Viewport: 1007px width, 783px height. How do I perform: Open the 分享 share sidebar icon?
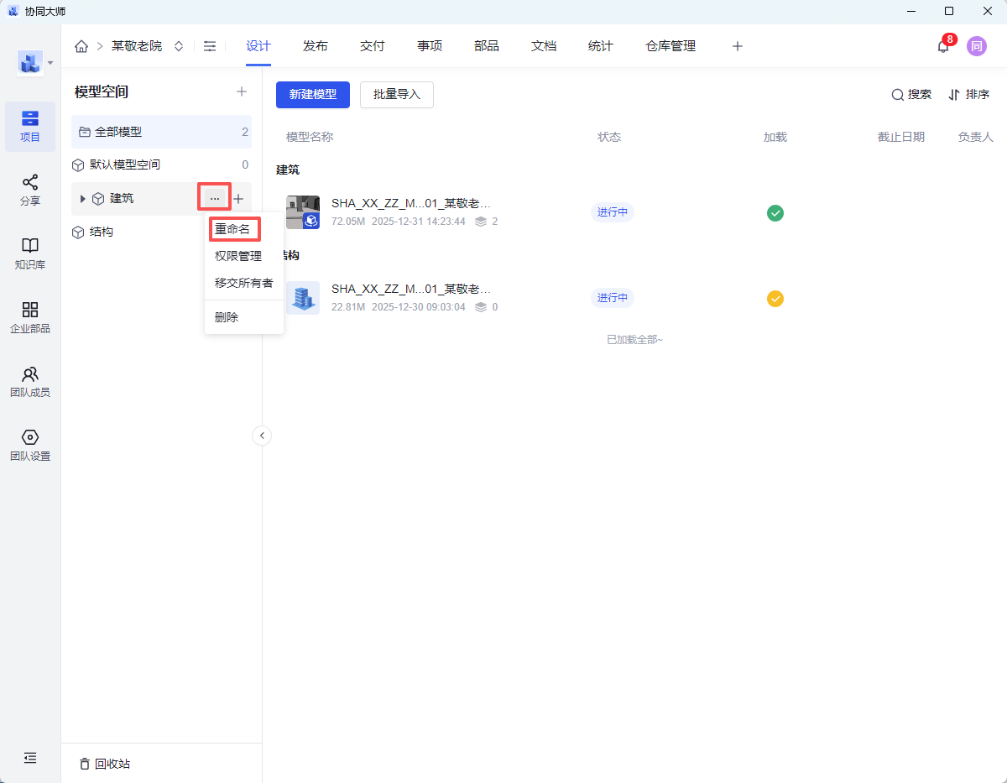(x=30, y=189)
